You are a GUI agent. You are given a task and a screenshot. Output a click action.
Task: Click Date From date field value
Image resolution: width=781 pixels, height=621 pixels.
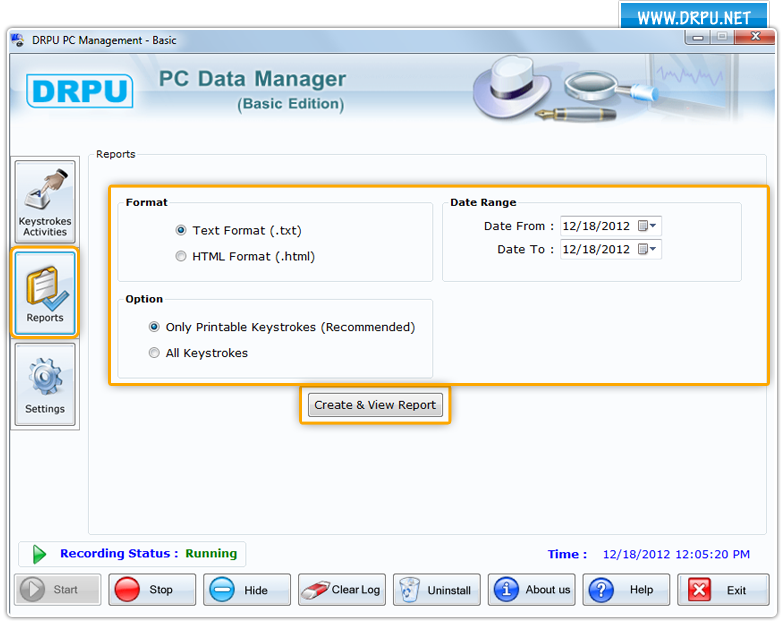(x=596, y=226)
